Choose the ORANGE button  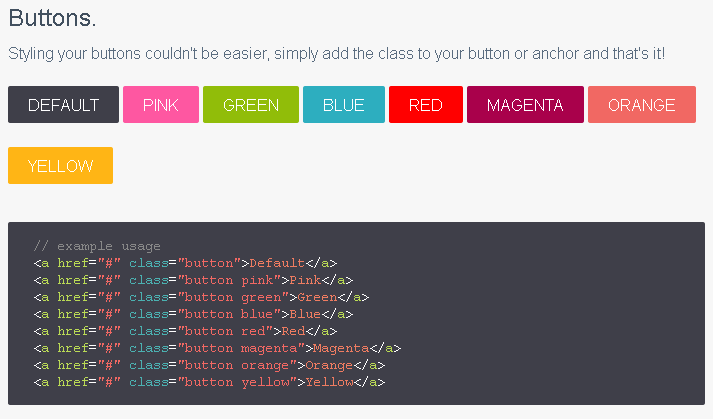[x=642, y=105]
